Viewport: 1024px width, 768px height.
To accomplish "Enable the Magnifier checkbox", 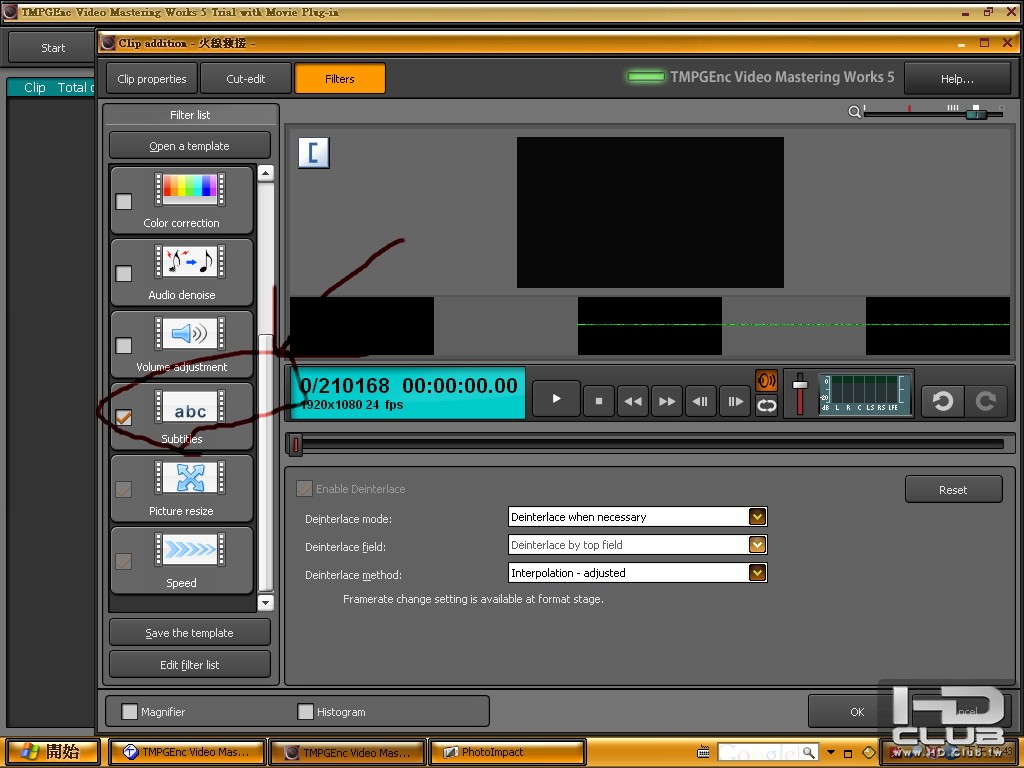I will pyautogui.click(x=129, y=712).
